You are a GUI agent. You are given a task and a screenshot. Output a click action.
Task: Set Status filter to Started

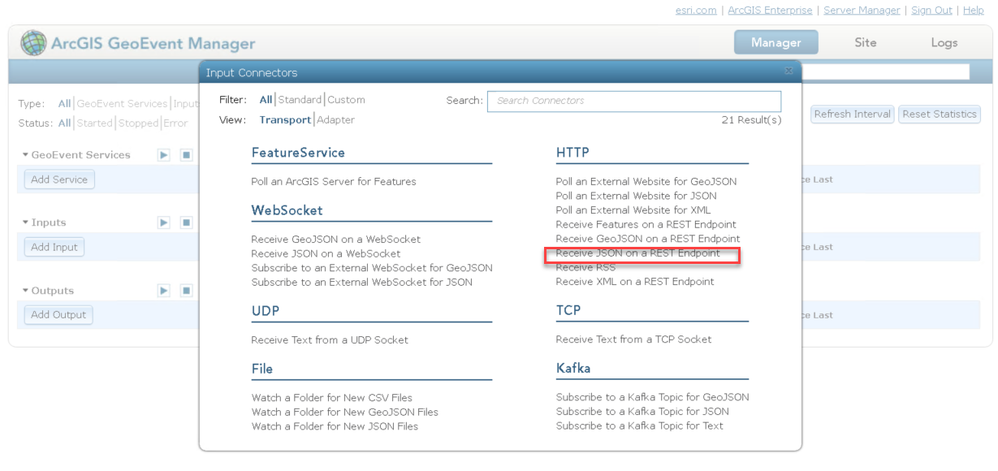(94, 123)
